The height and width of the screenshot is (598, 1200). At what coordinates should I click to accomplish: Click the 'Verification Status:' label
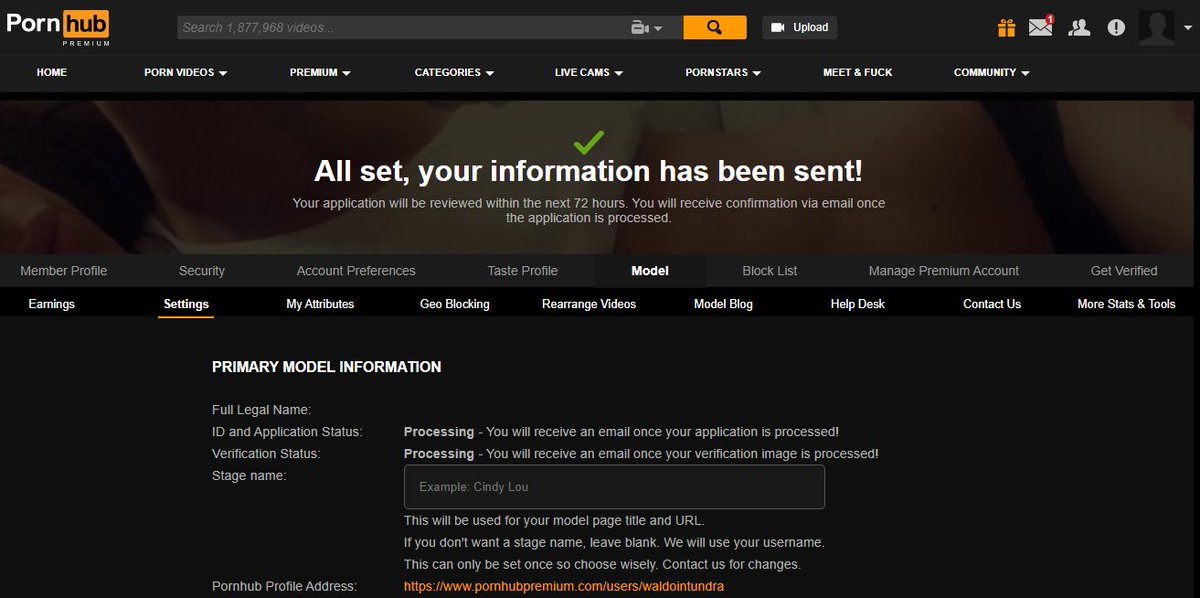click(266, 454)
